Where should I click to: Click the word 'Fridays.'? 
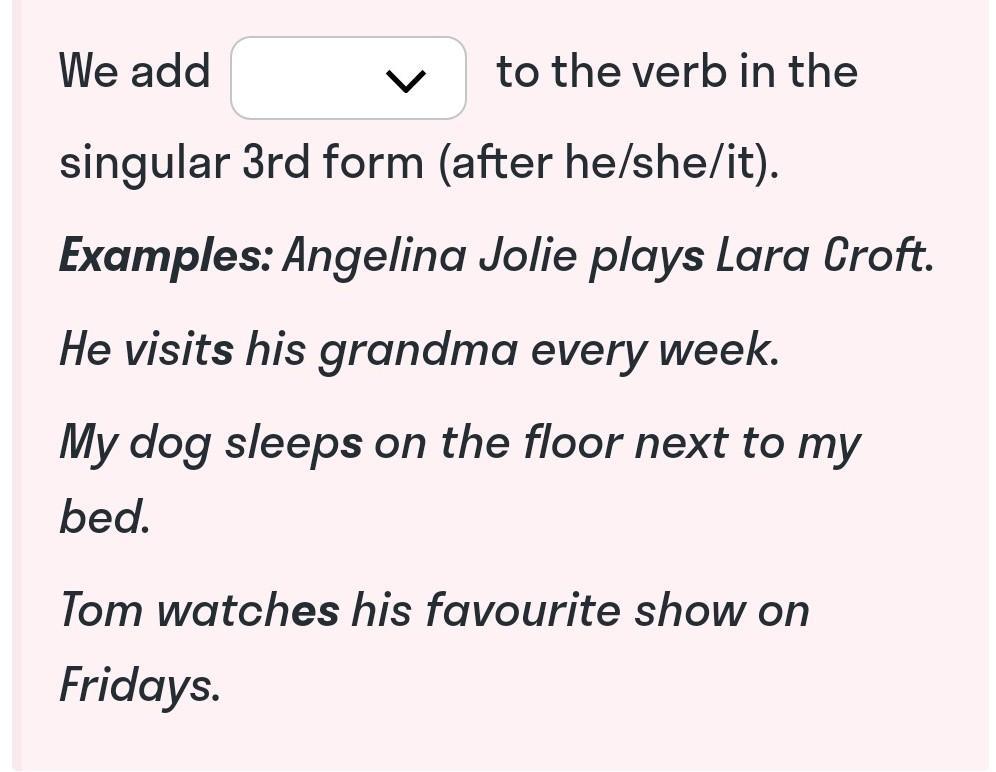tap(140, 686)
